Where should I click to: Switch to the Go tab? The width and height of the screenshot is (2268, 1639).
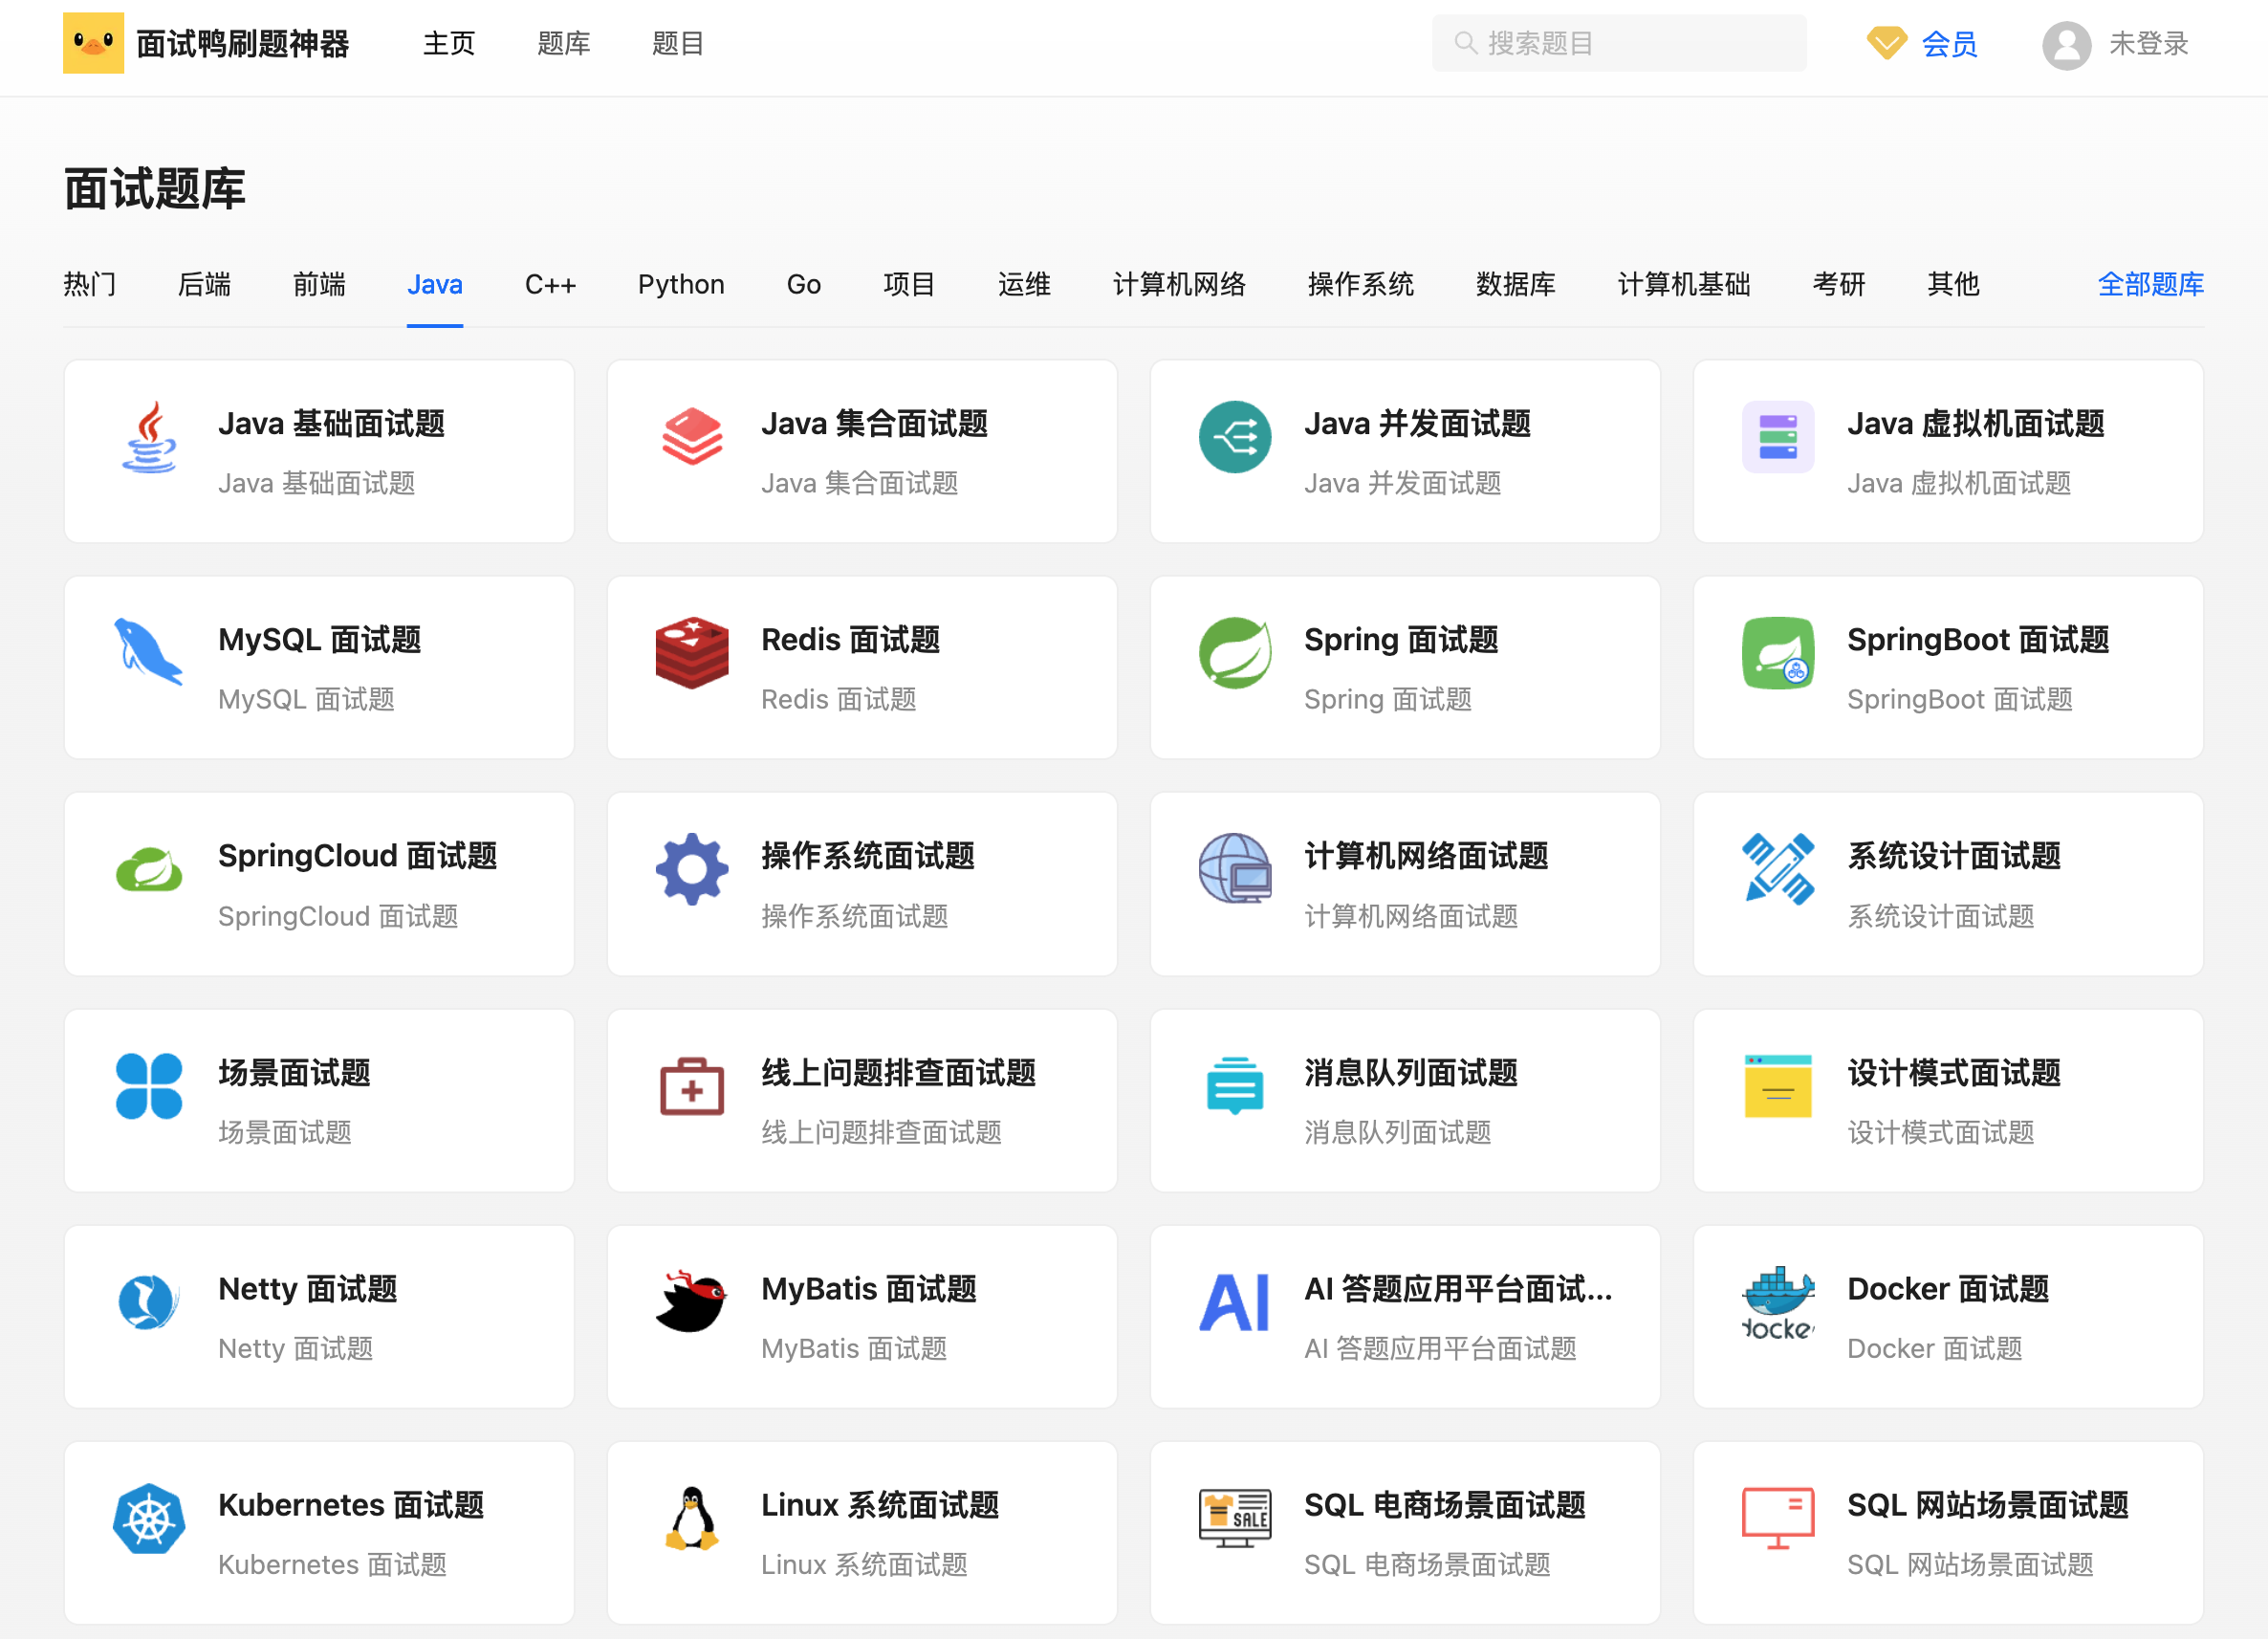click(x=804, y=284)
